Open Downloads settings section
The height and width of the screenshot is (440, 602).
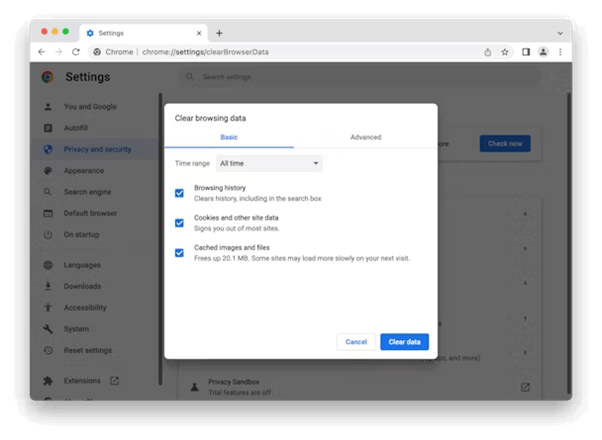pyautogui.click(x=83, y=286)
